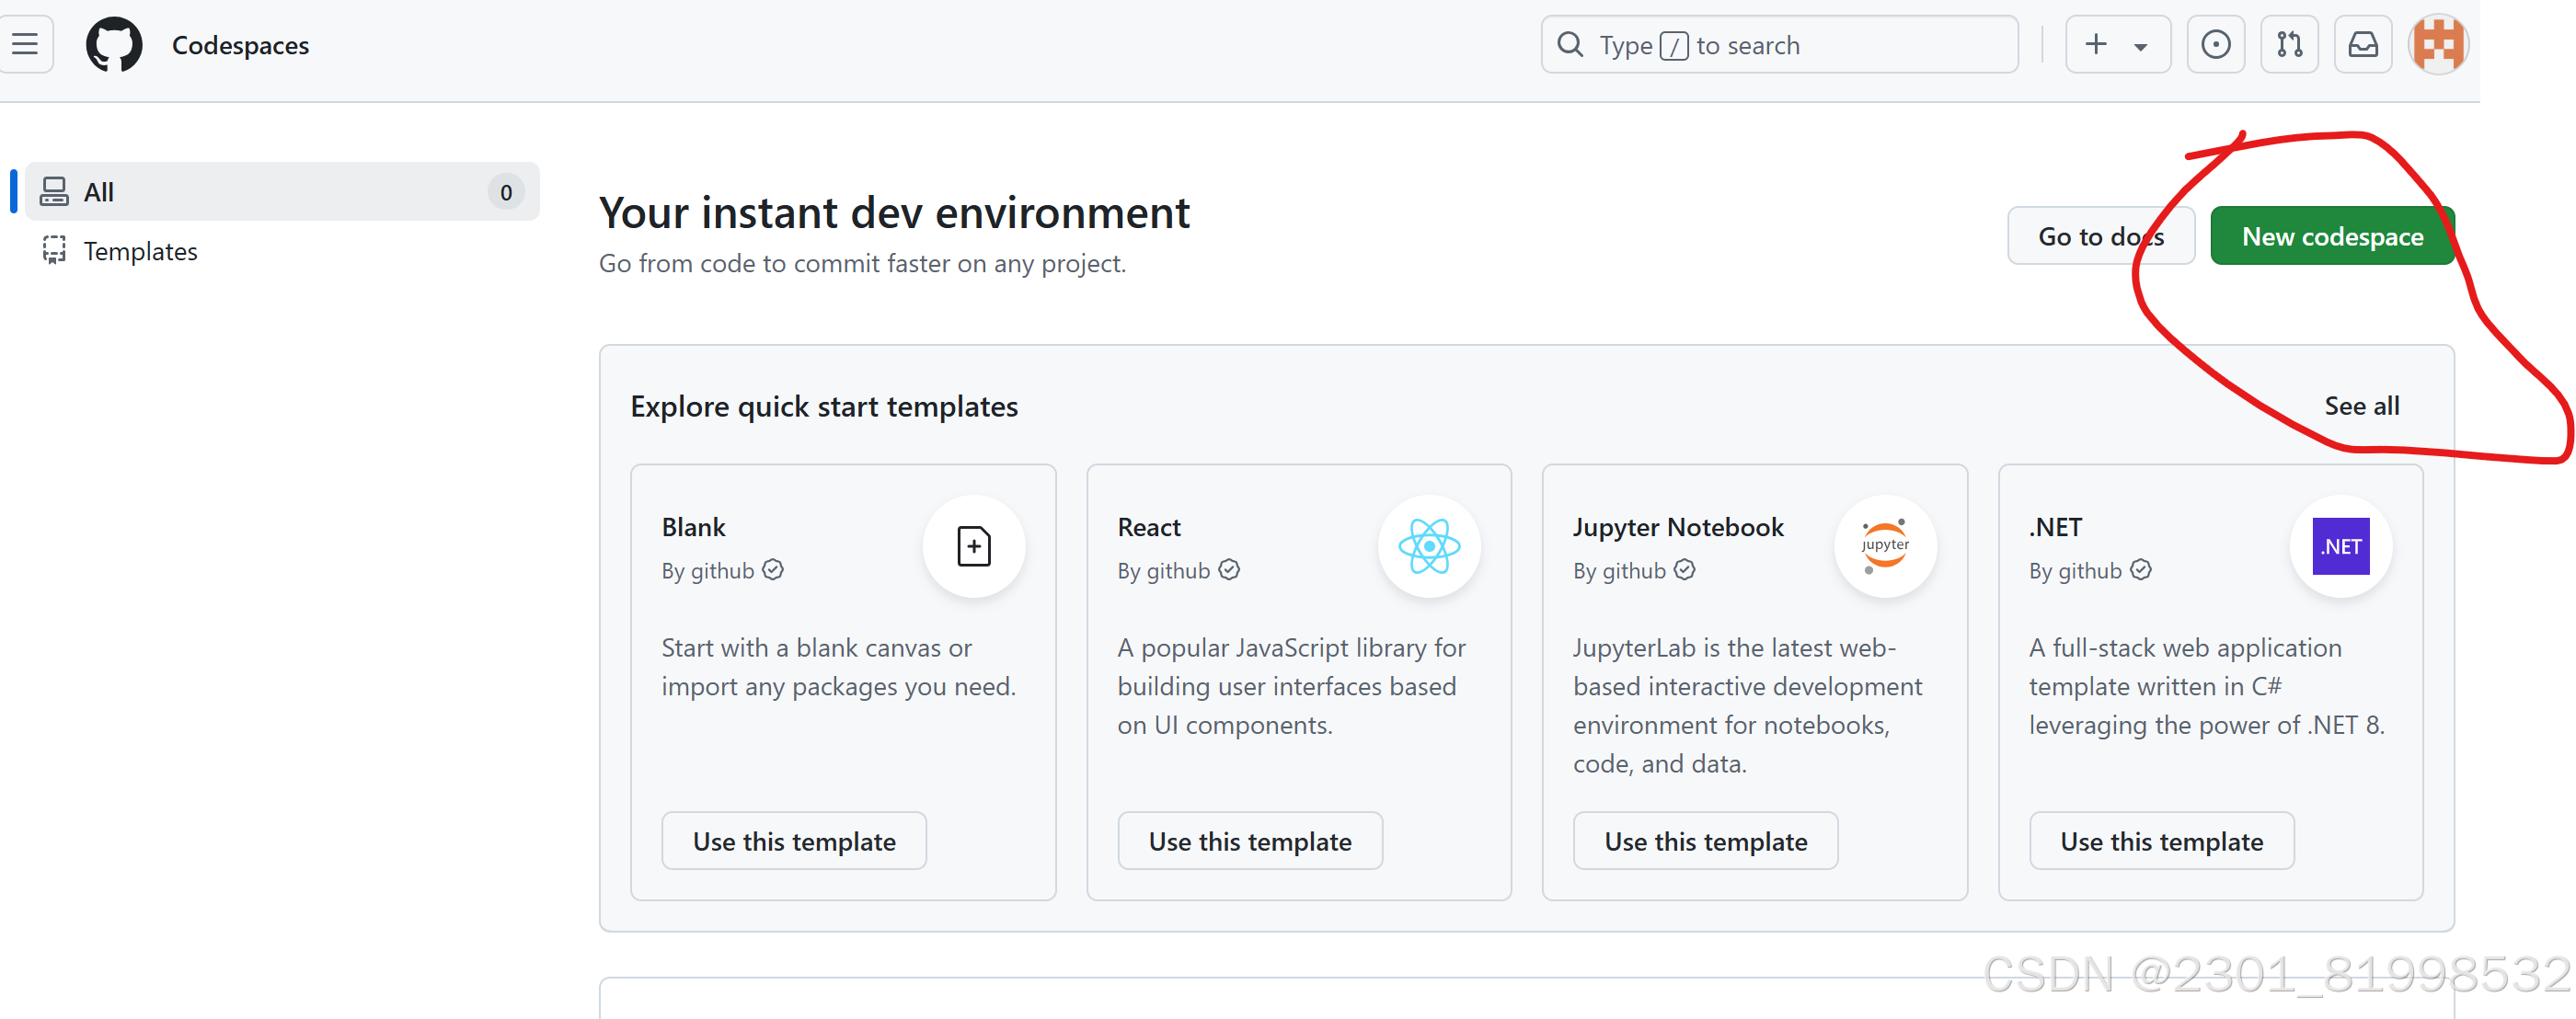Screen dimensions: 2576x1019
Task: Switch to Templates in sidebar
Action: click(x=140, y=251)
